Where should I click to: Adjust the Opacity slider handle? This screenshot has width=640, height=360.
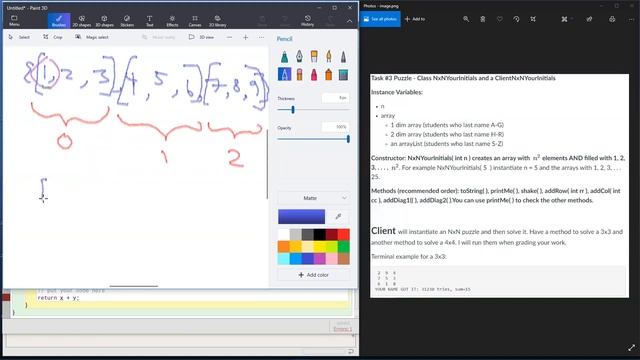pos(348,139)
